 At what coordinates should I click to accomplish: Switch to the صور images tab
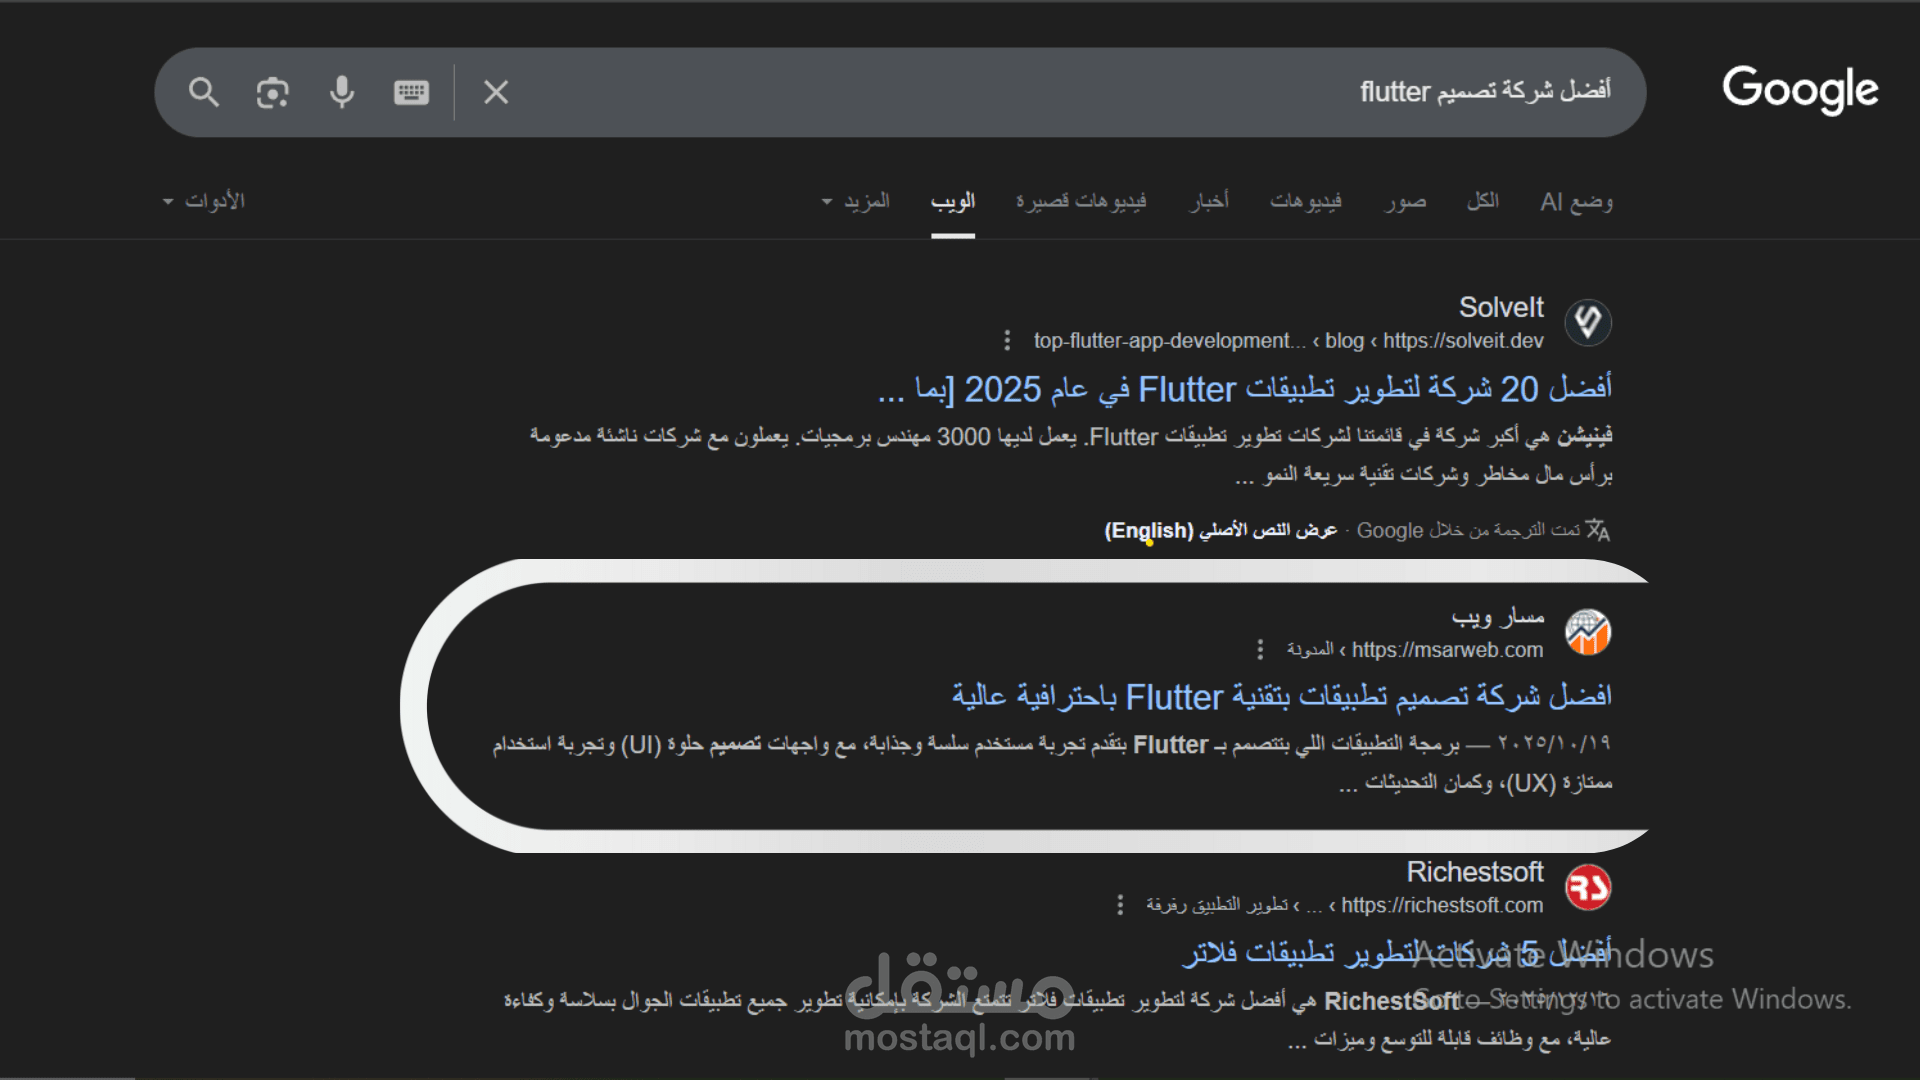click(x=1405, y=201)
